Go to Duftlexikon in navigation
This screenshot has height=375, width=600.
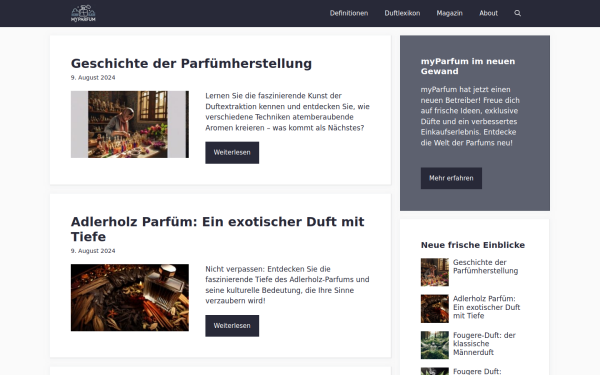(402, 13)
